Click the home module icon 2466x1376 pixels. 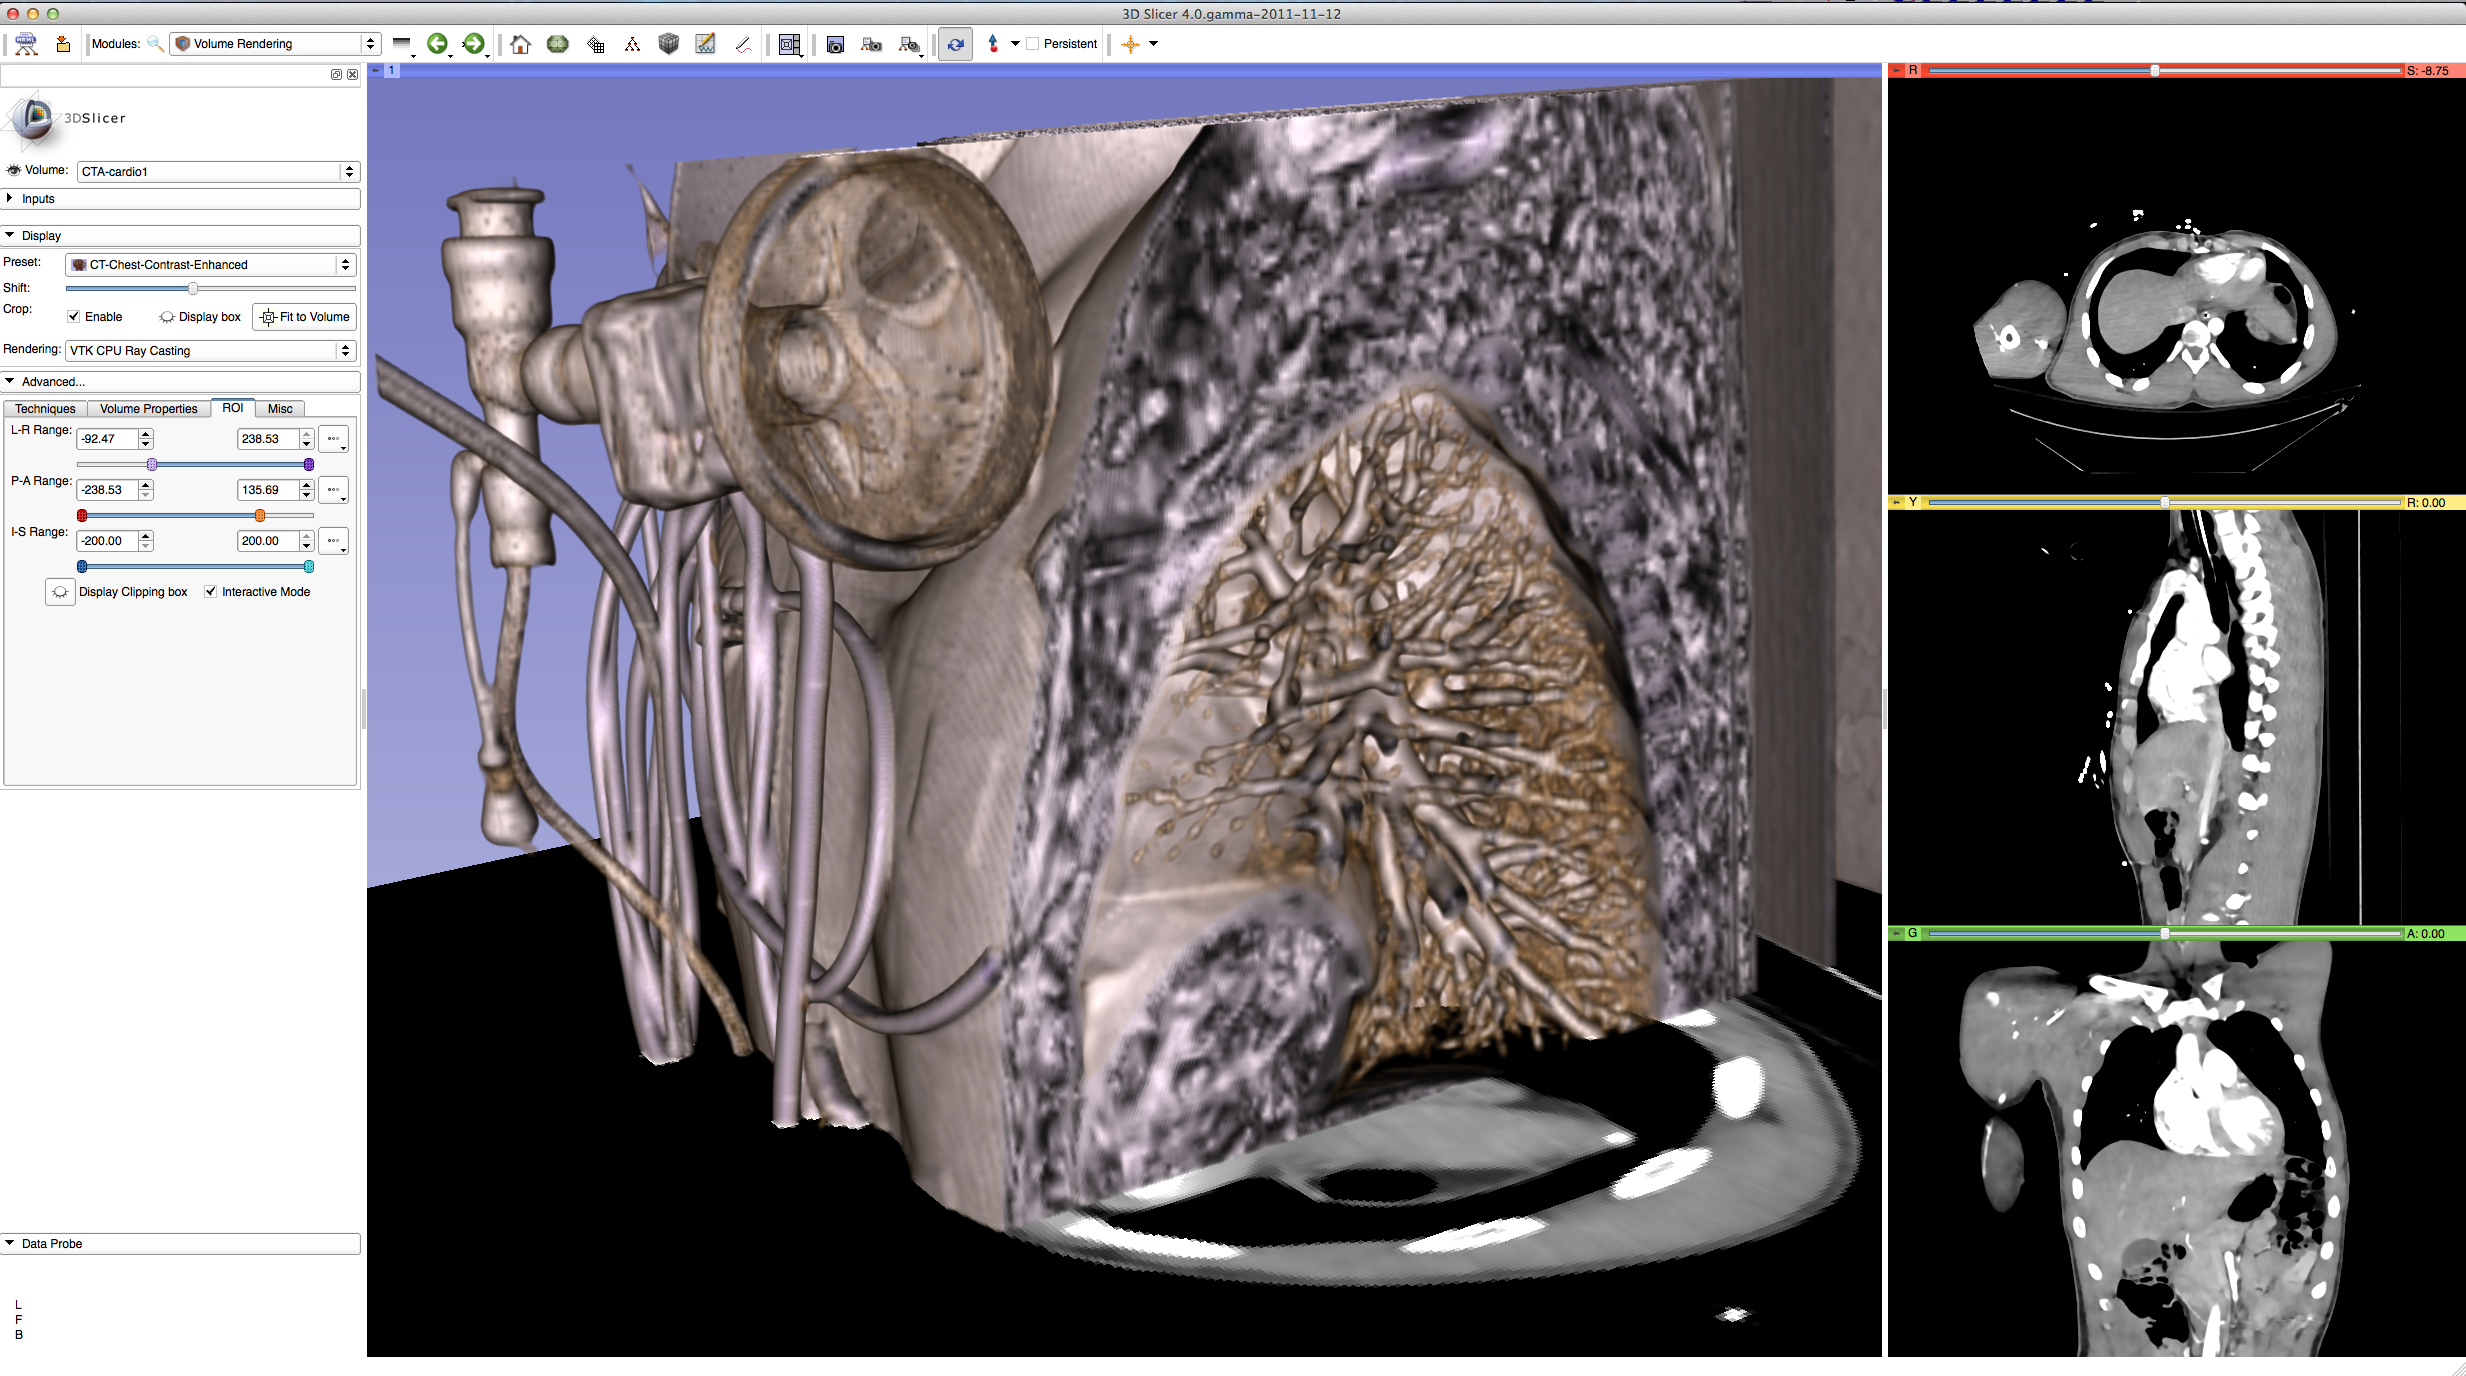click(520, 44)
